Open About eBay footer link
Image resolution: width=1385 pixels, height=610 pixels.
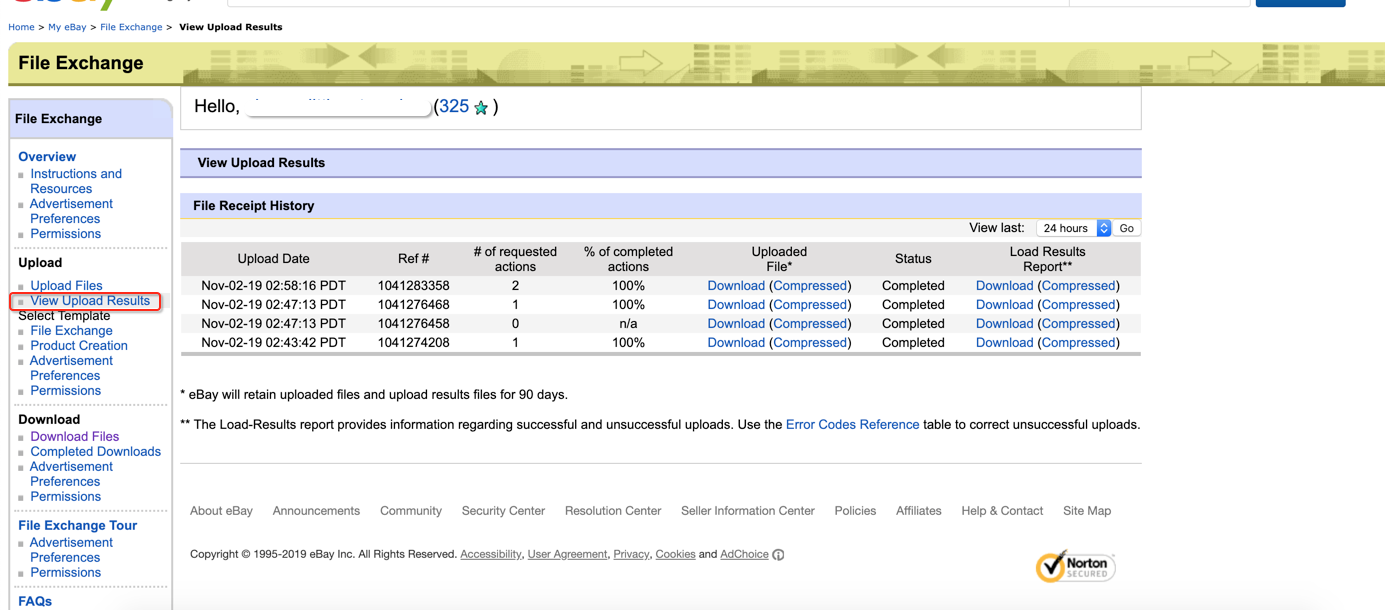click(221, 511)
